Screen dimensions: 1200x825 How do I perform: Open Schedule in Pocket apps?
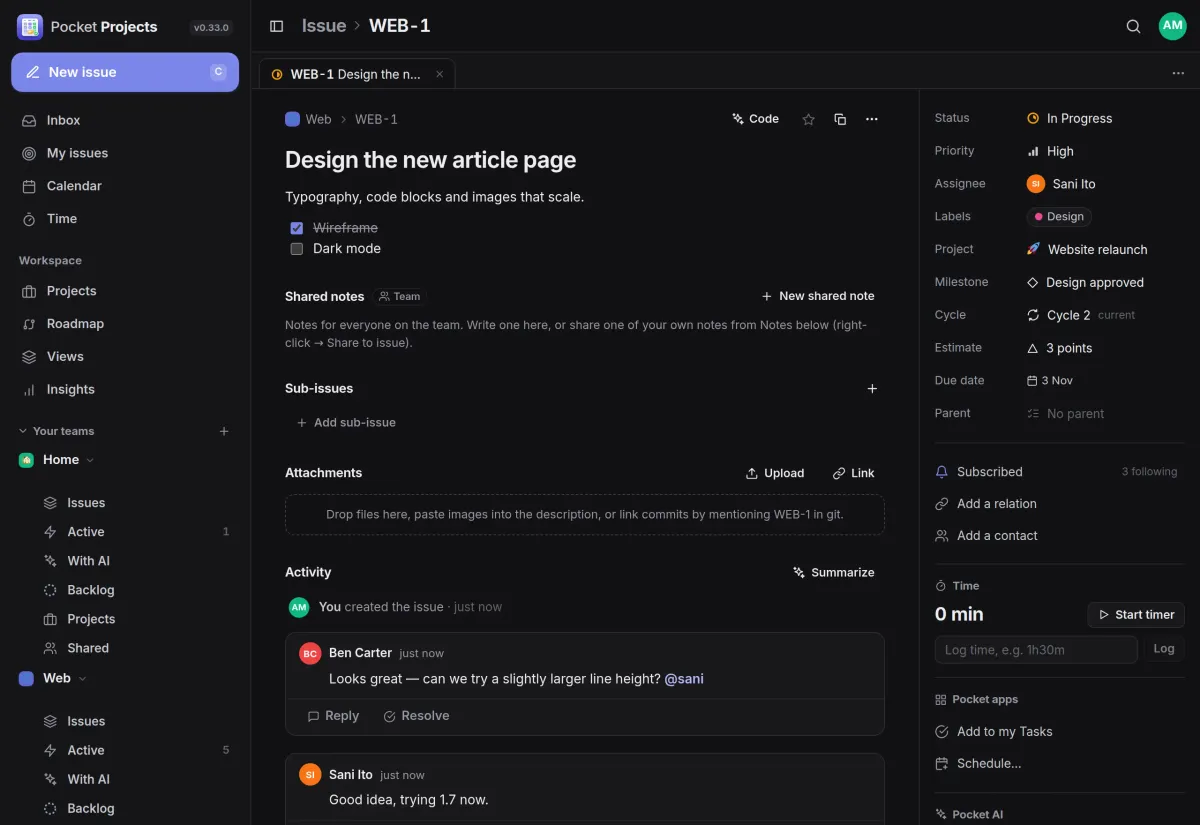coord(978,764)
